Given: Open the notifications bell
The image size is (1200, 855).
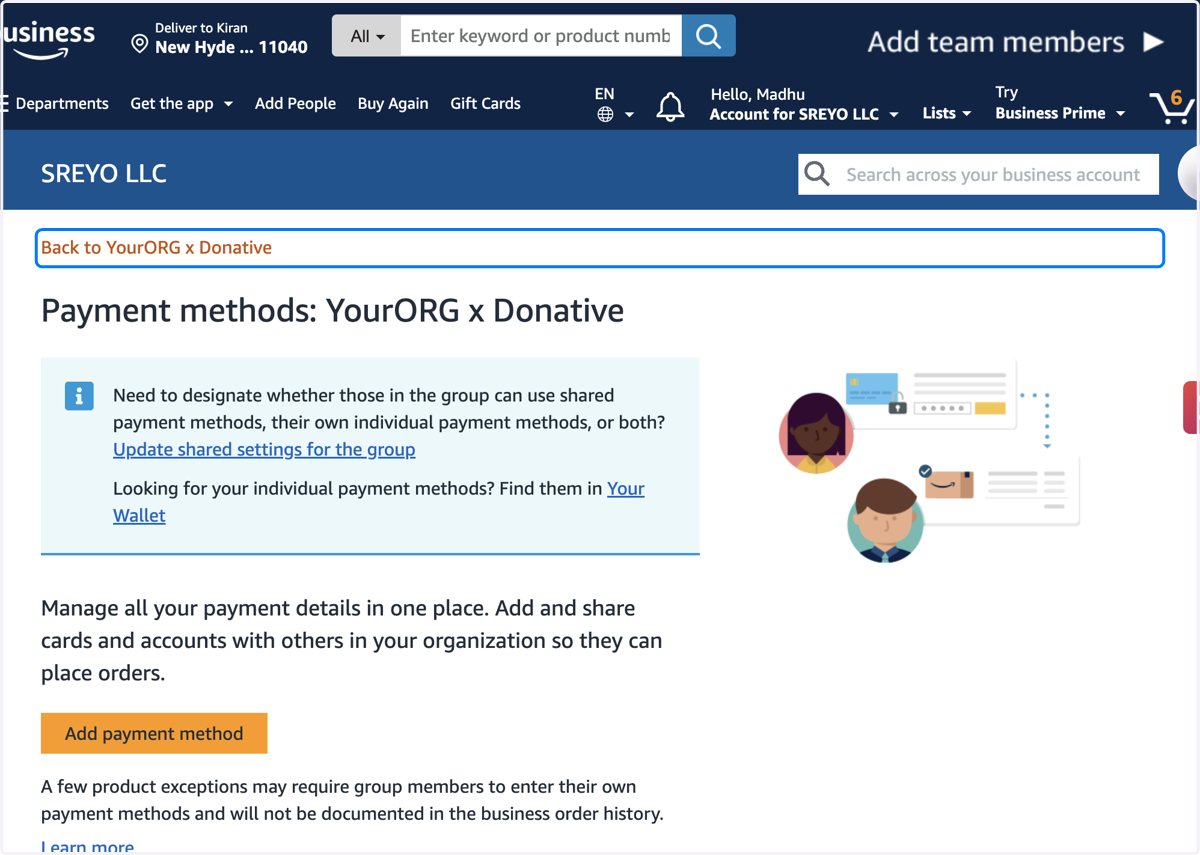Looking at the screenshot, I should coord(670,107).
